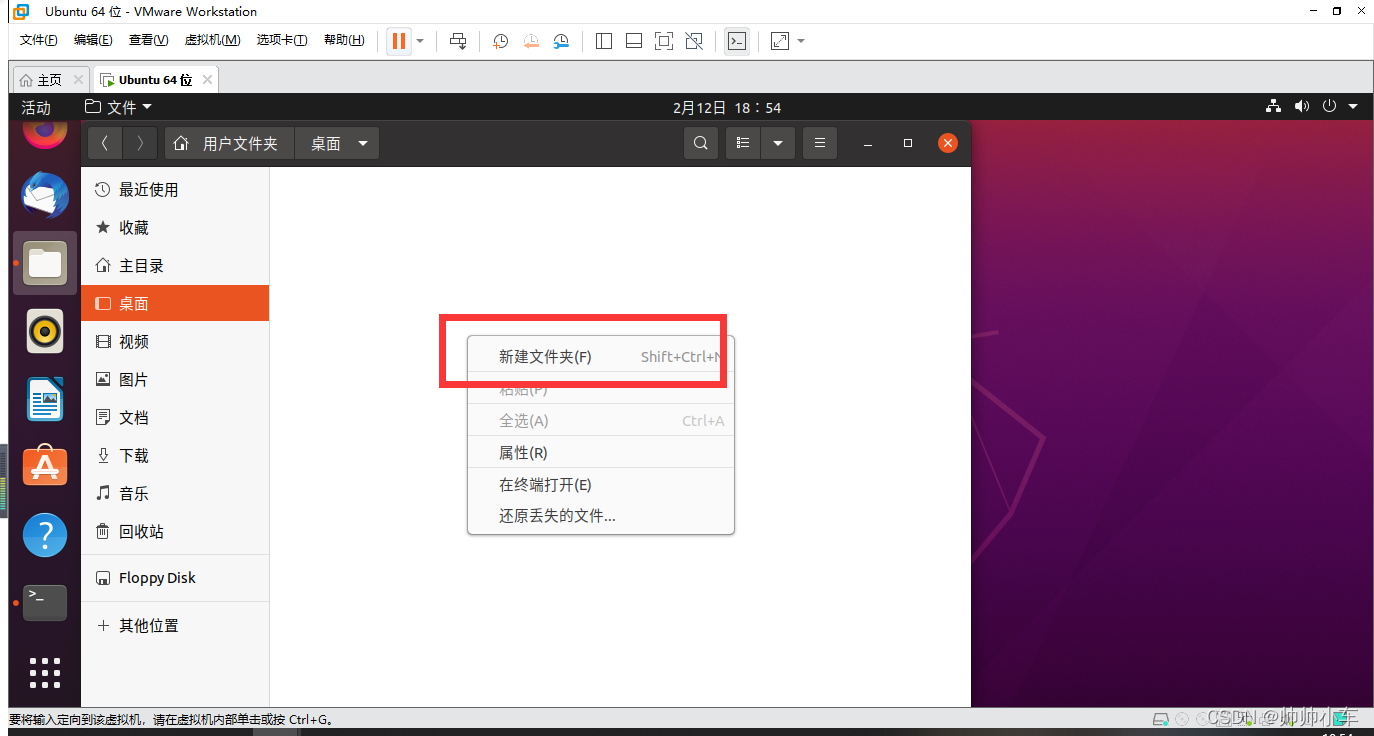Screen dimensions: 1374x736
Task: Open the VMware 编辑(E) menu
Action: coord(93,40)
